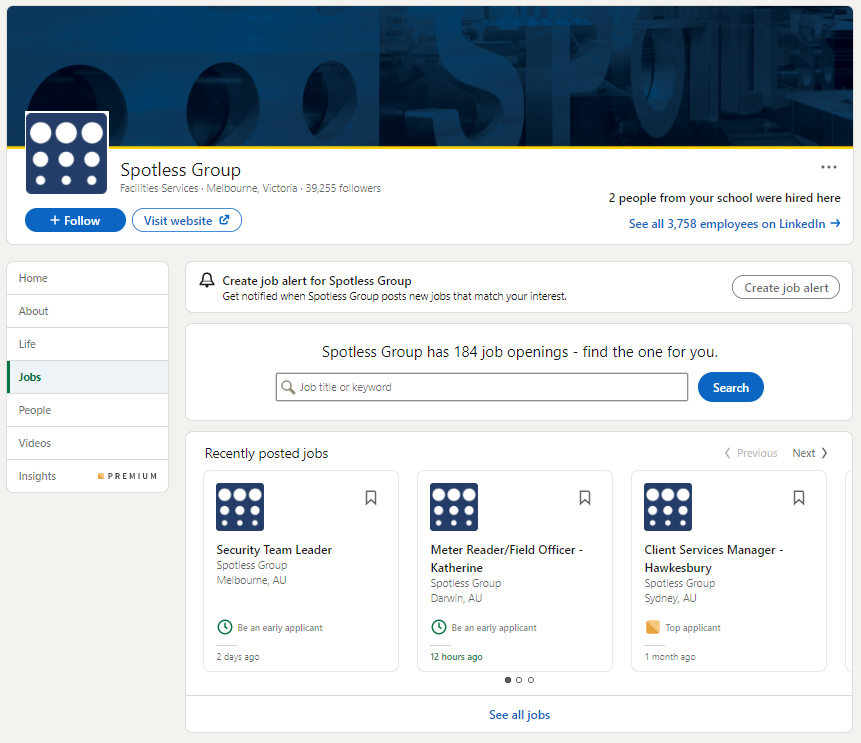Open the People section in the sidebar
The image size is (861, 743).
point(35,410)
